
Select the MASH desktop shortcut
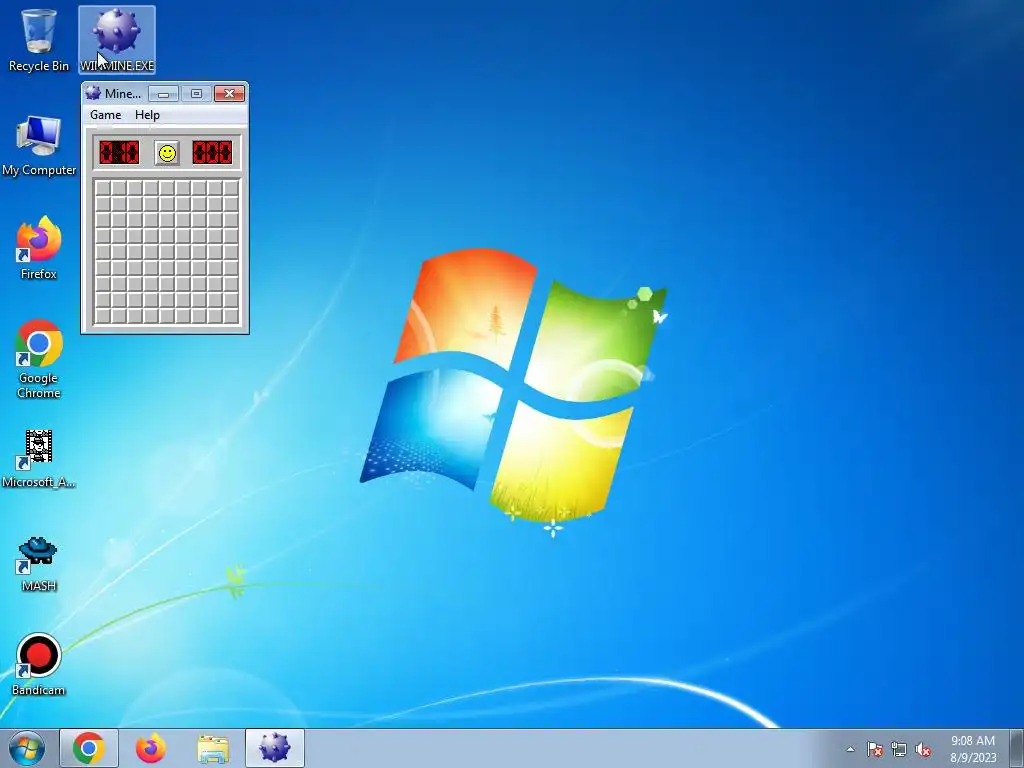(39, 564)
